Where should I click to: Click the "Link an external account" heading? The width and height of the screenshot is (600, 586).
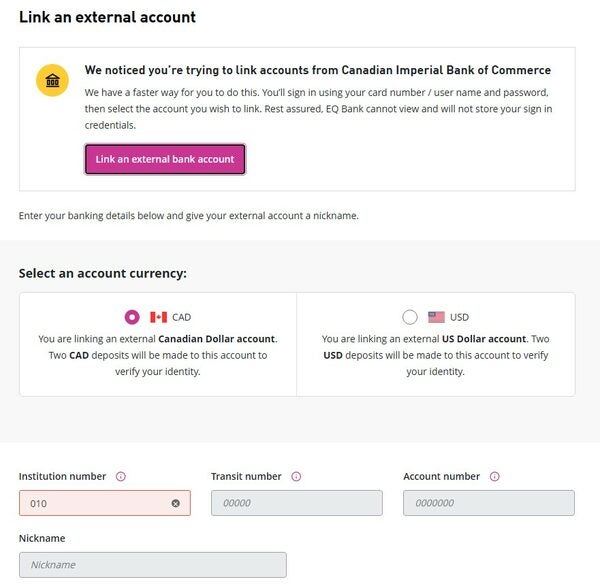click(x=107, y=17)
